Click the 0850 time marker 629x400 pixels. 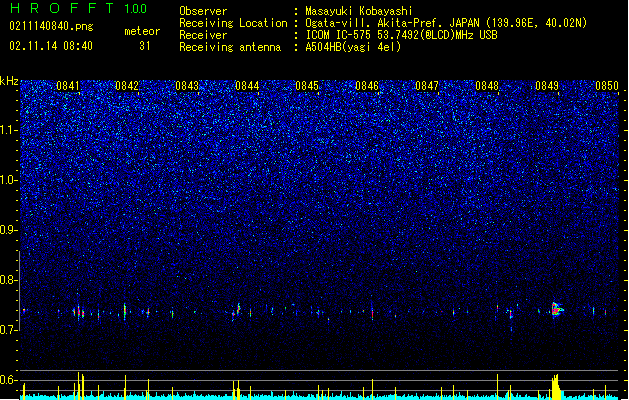coord(607,85)
